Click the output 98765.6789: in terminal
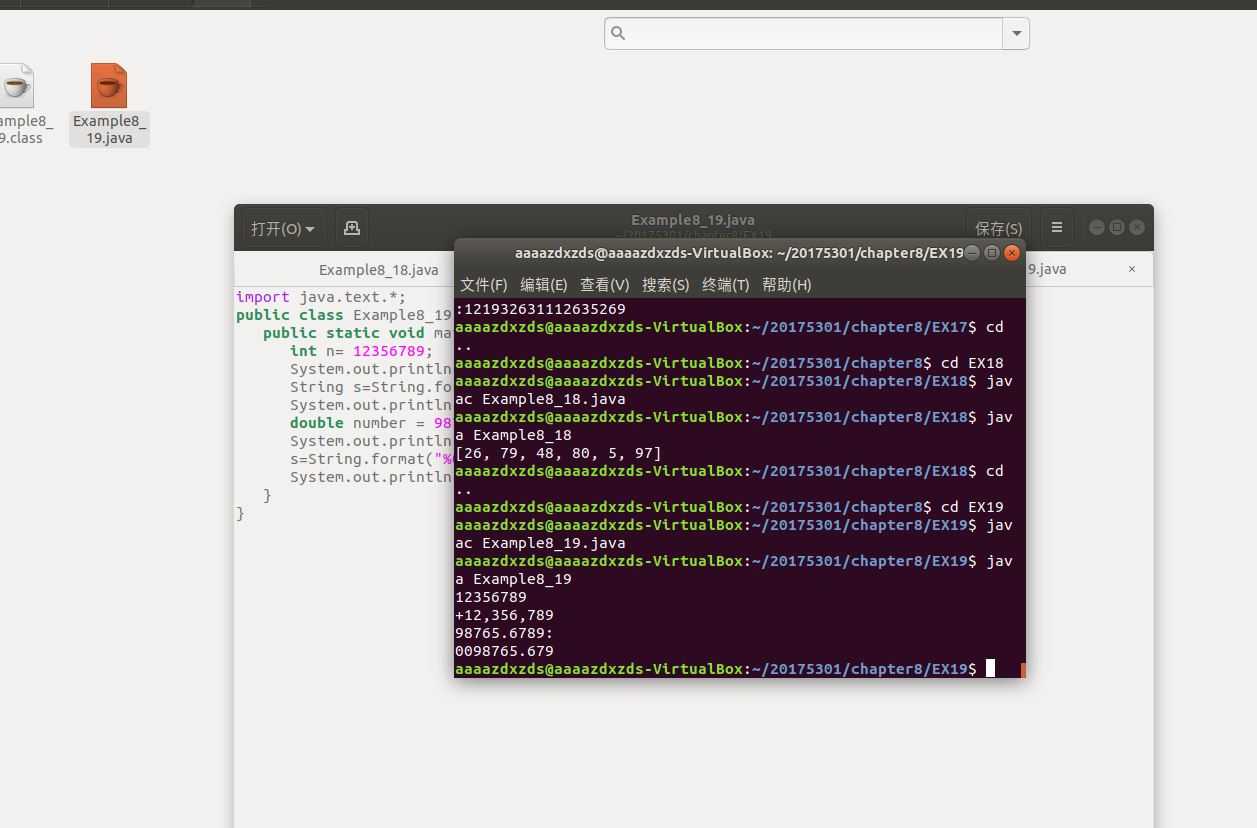Viewport: 1257px width, 828px height. [x=504, y=633]
